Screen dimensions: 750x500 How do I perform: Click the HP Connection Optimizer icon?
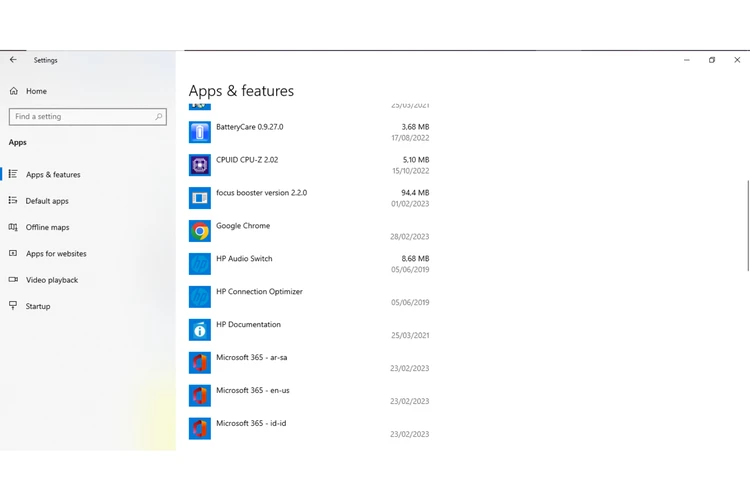pyautogui.click(x=200, y=297)
